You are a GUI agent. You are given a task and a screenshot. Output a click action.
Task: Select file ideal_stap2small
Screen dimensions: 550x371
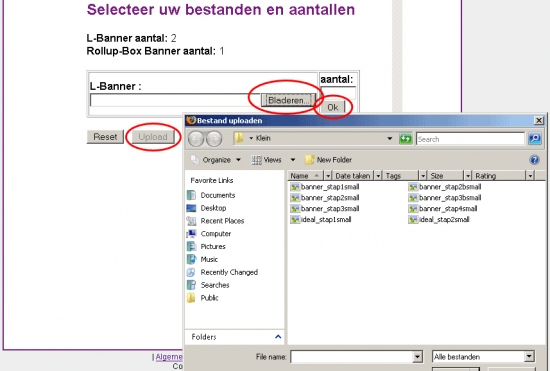tap(439, 220)
